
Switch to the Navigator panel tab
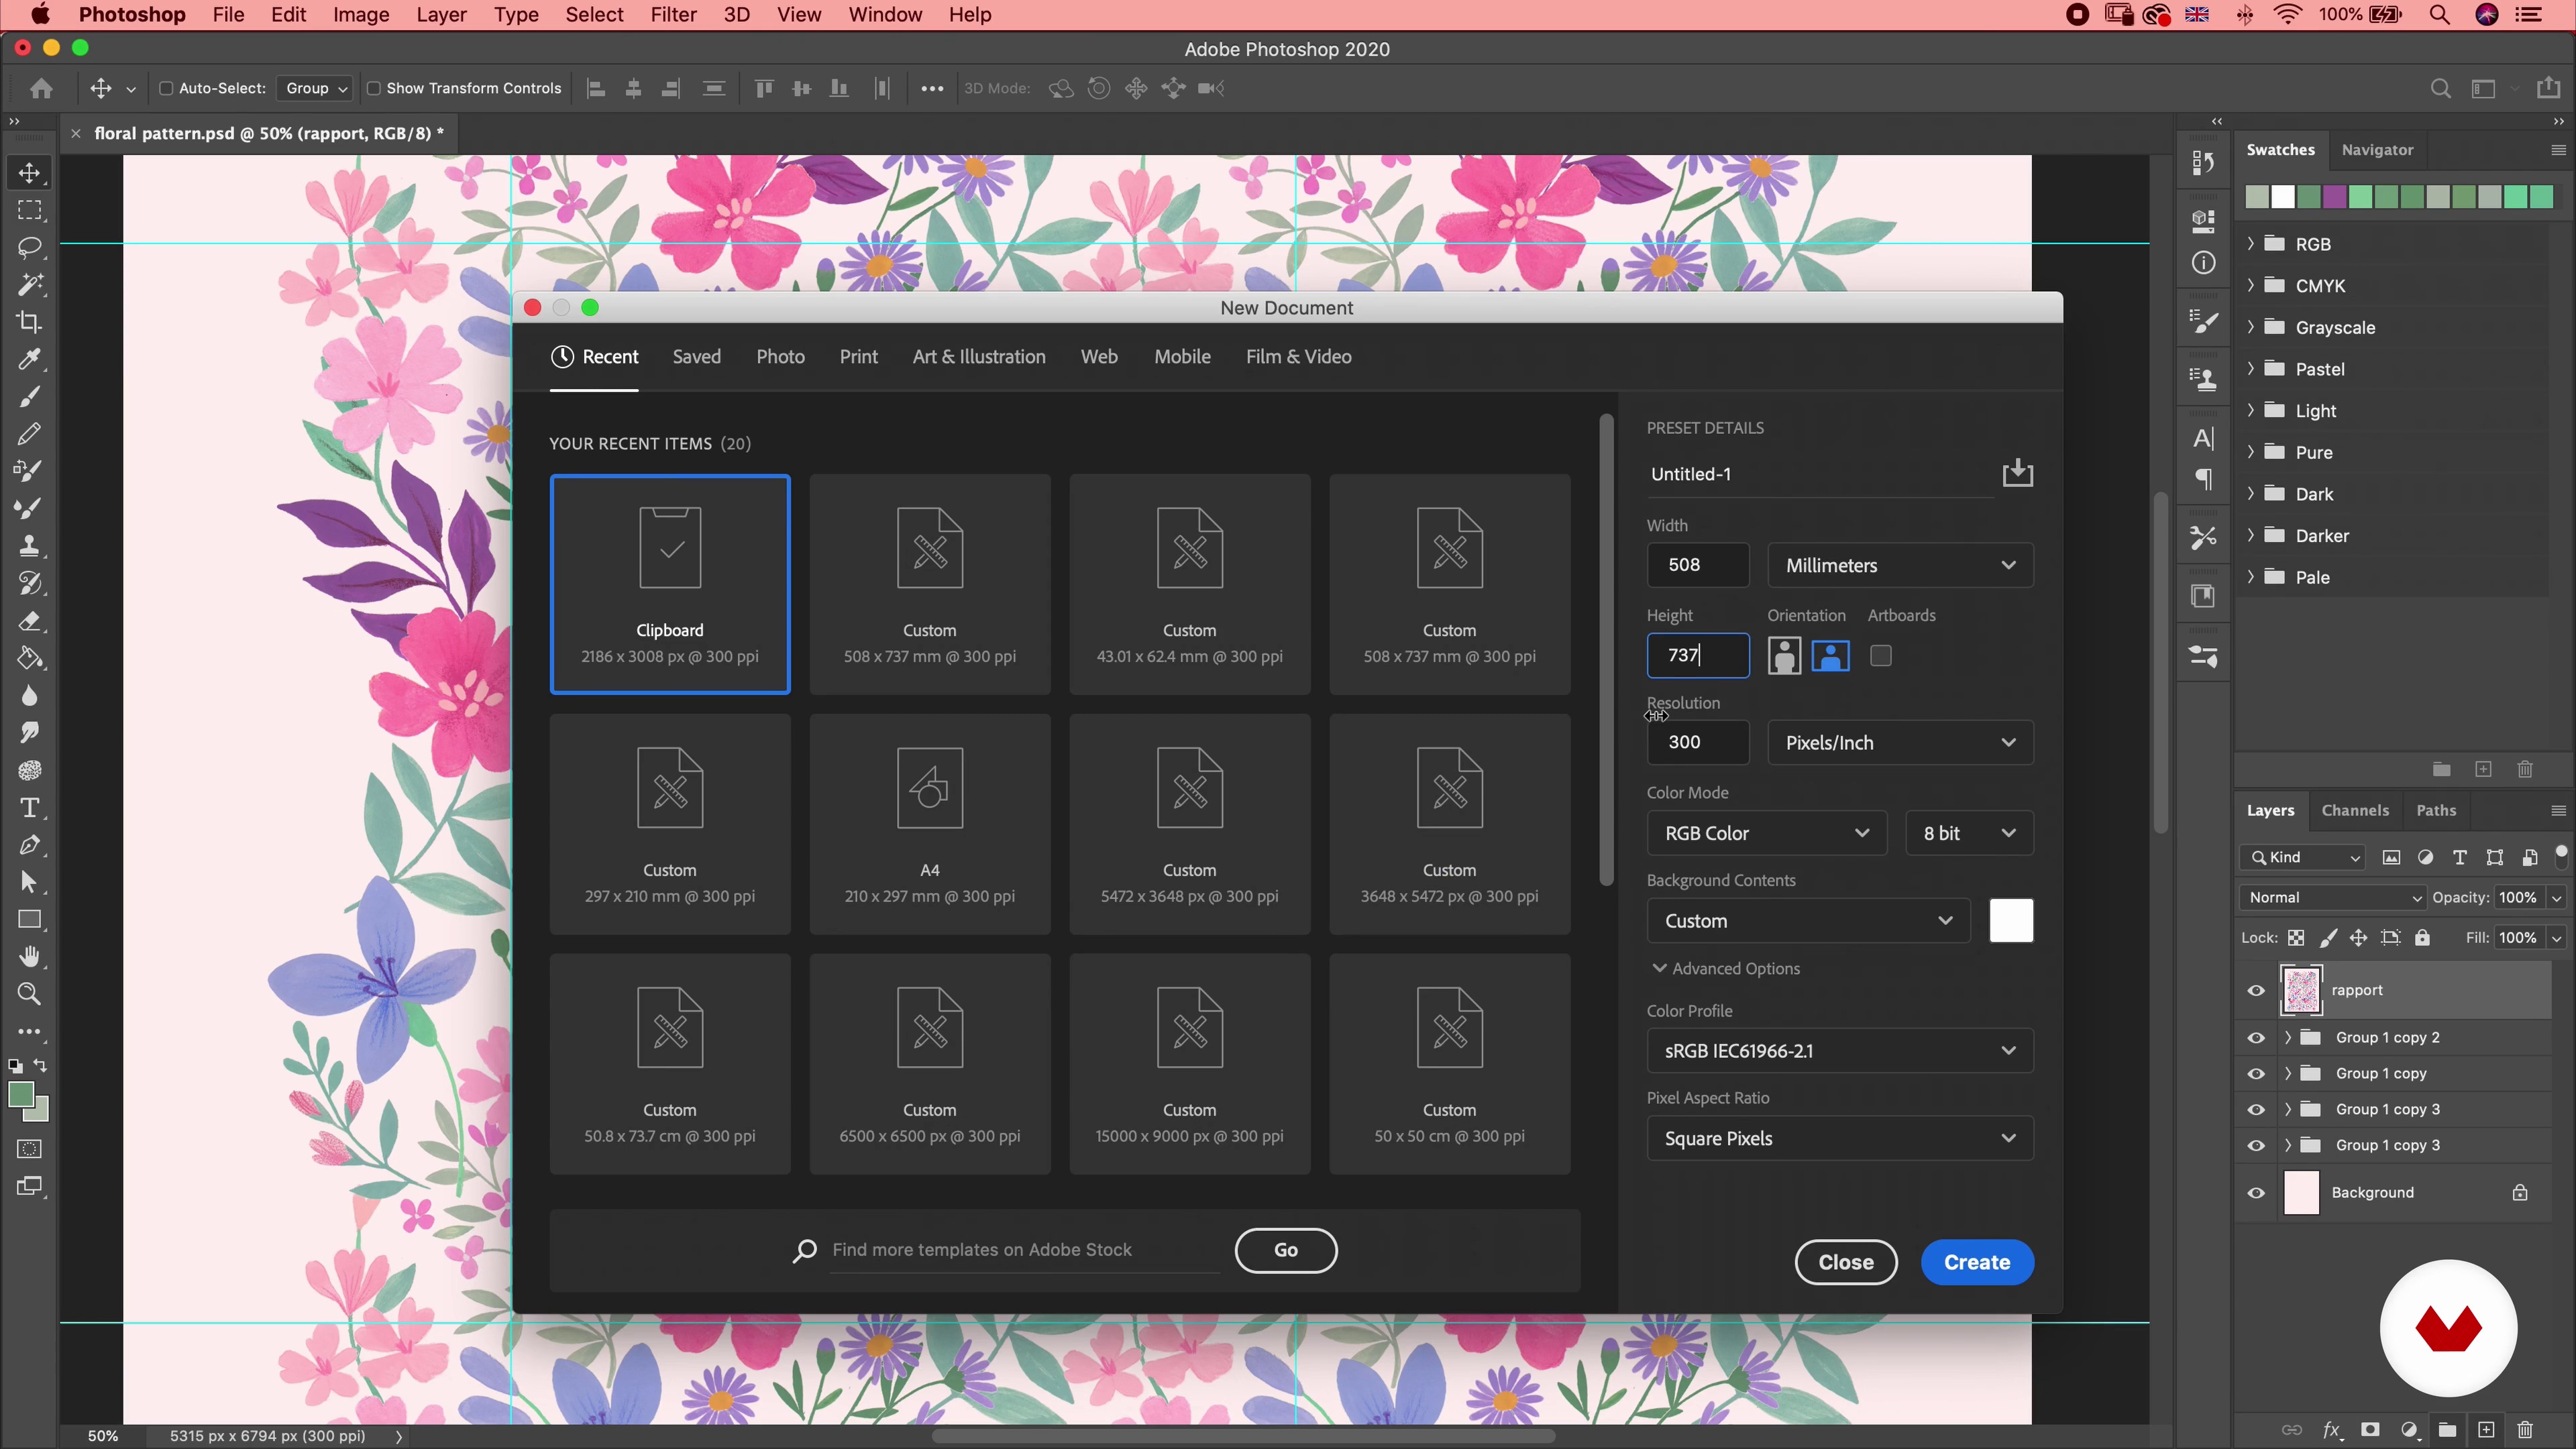[2377, 150]
